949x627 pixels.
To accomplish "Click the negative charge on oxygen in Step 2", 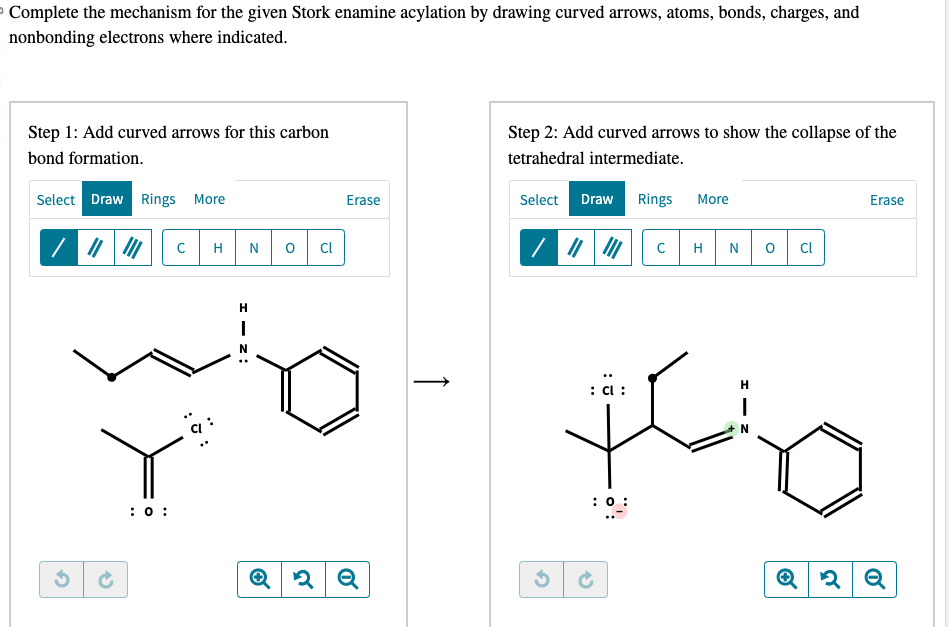I will pos(620,510).
